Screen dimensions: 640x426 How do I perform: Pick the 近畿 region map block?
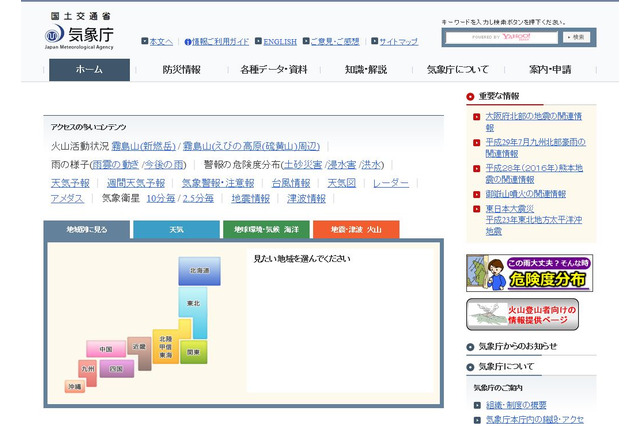point(139,347)
